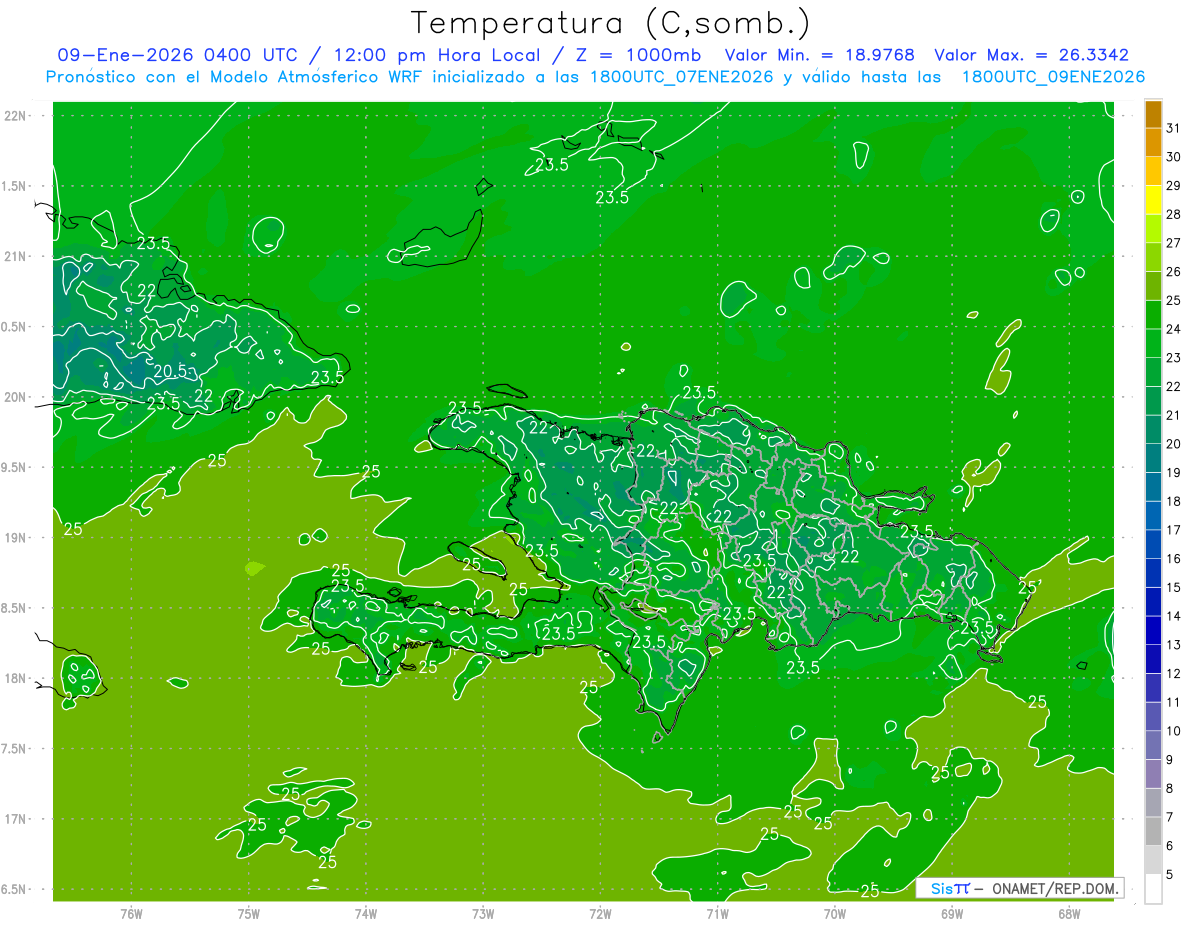Click the 'Sis' logo text in the credit box
This screenshot has width=1200, height=927.
[x=940, y=888]
